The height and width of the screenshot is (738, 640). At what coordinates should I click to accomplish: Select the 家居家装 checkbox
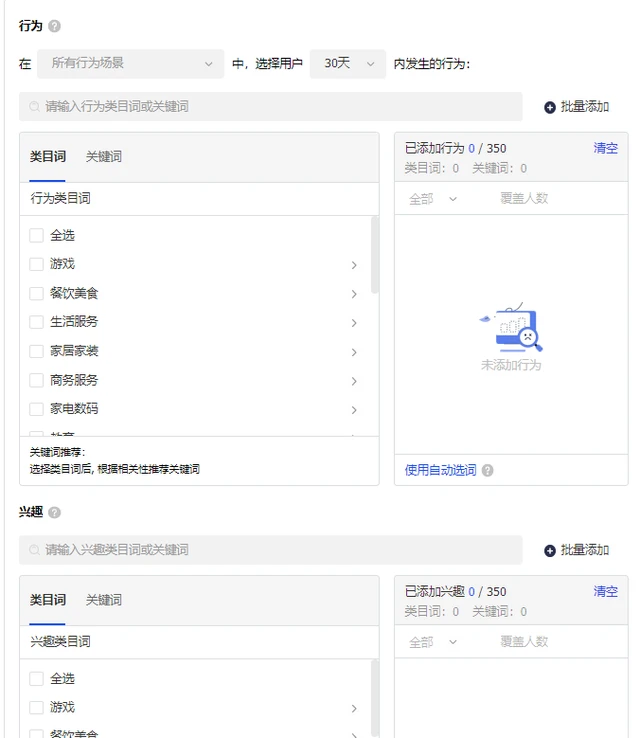coord(36,352)
